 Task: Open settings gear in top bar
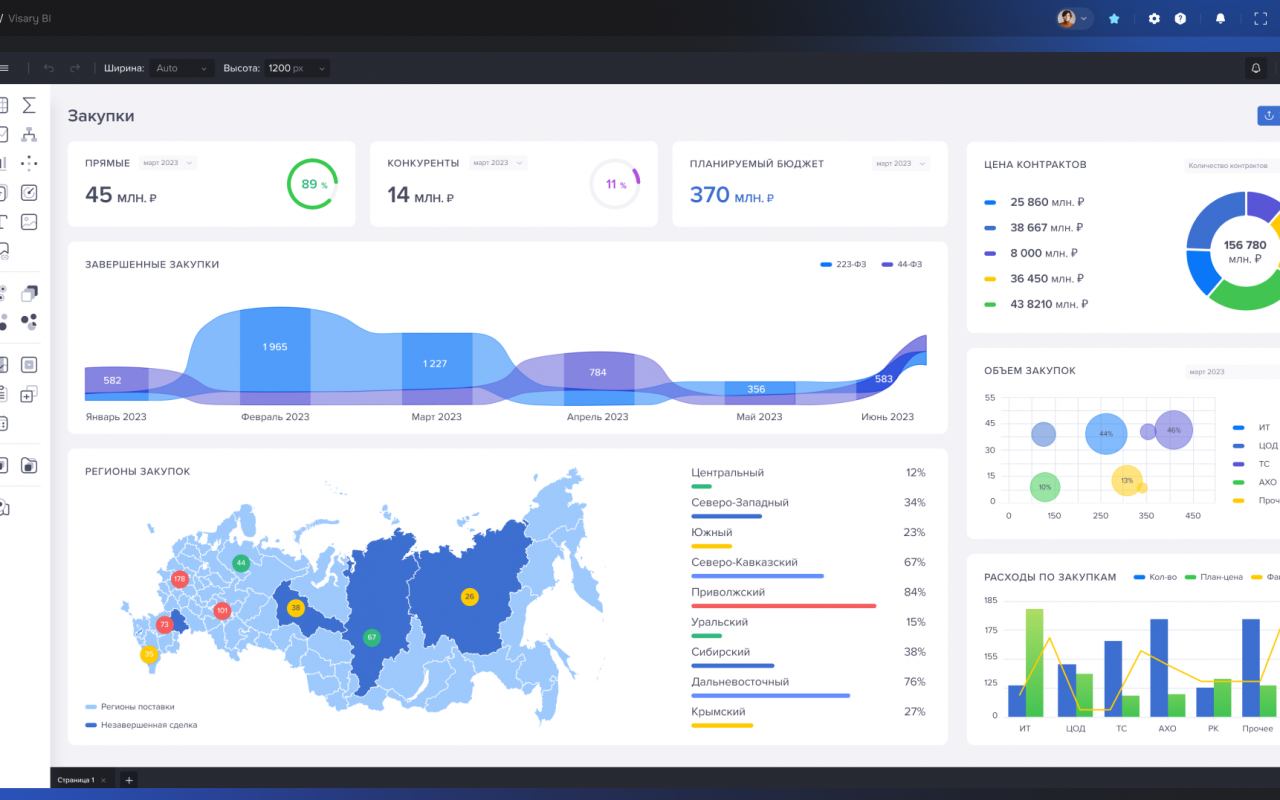point(1154,18)
